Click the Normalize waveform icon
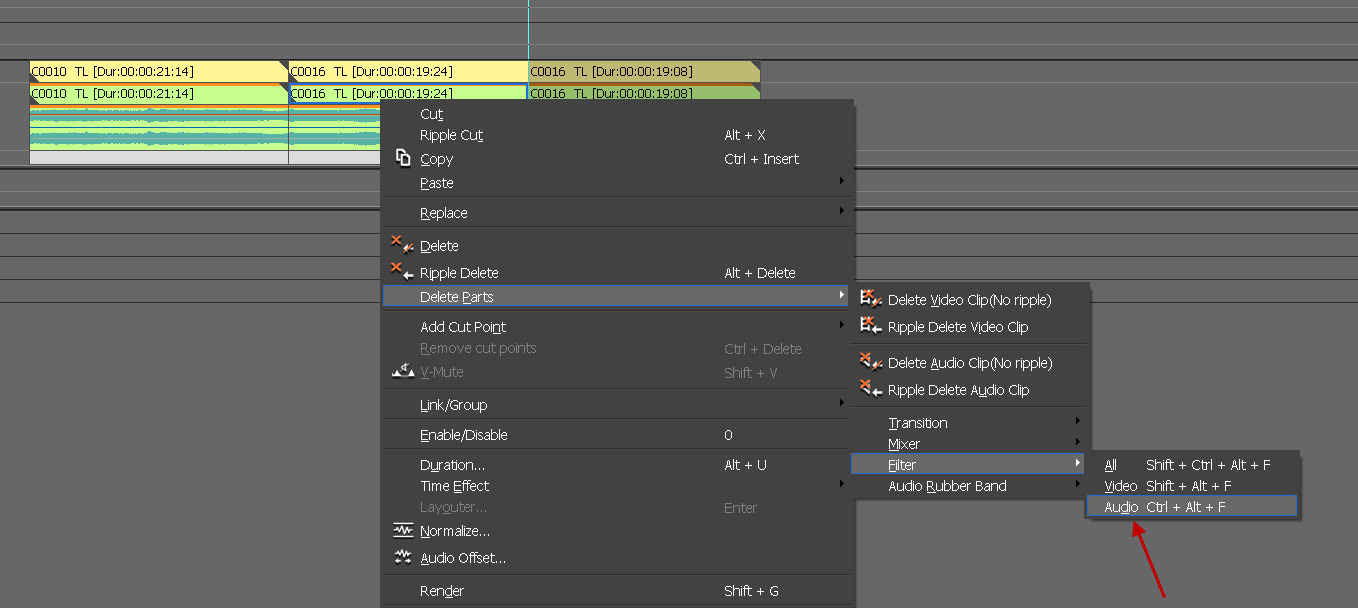 click(x=403, y=531)
